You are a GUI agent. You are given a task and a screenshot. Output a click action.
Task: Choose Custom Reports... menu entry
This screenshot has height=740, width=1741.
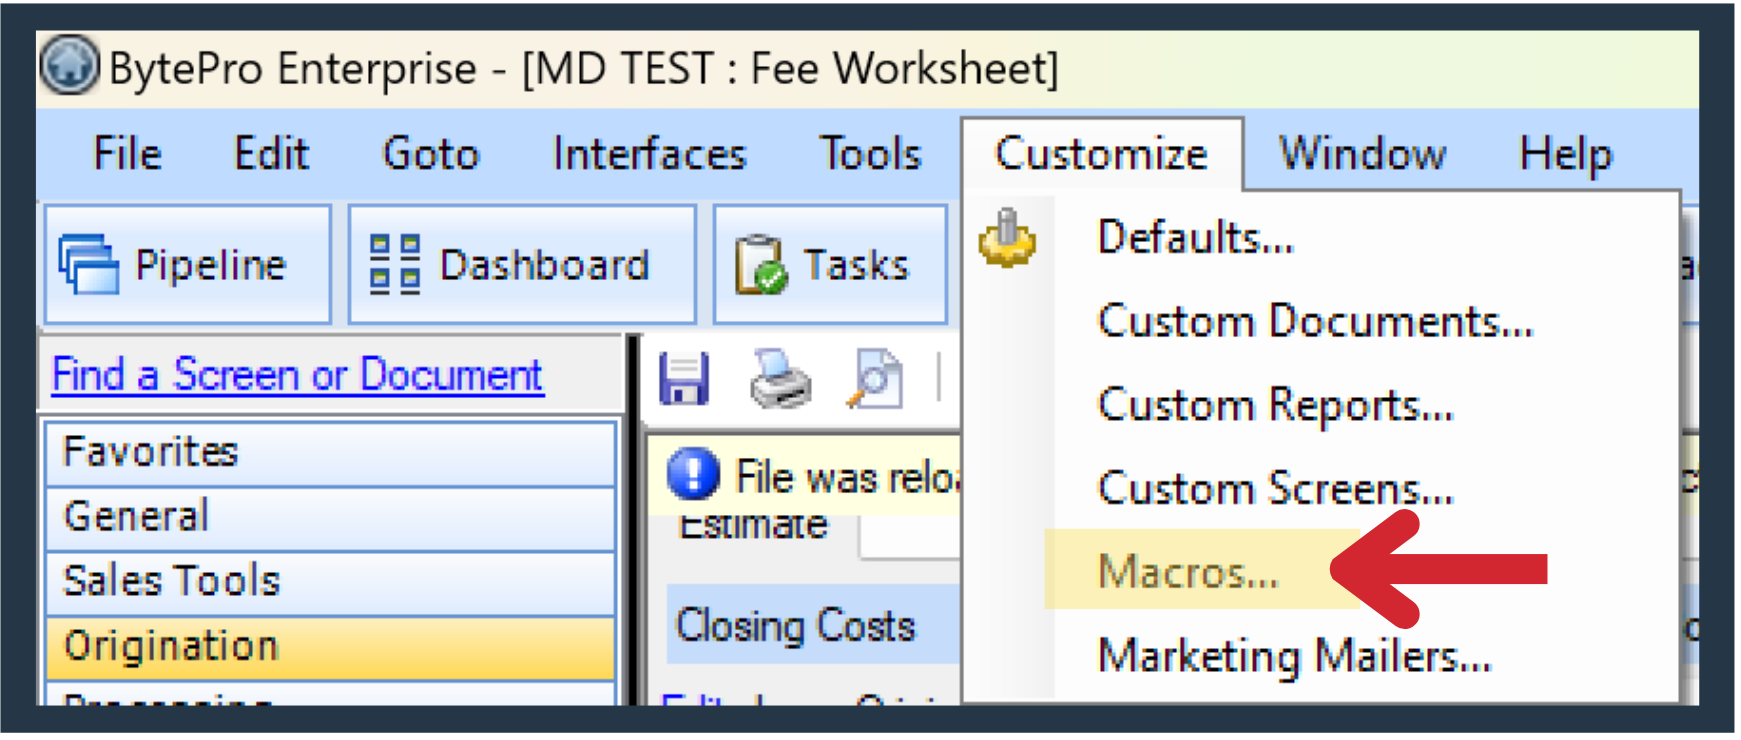1275,405
